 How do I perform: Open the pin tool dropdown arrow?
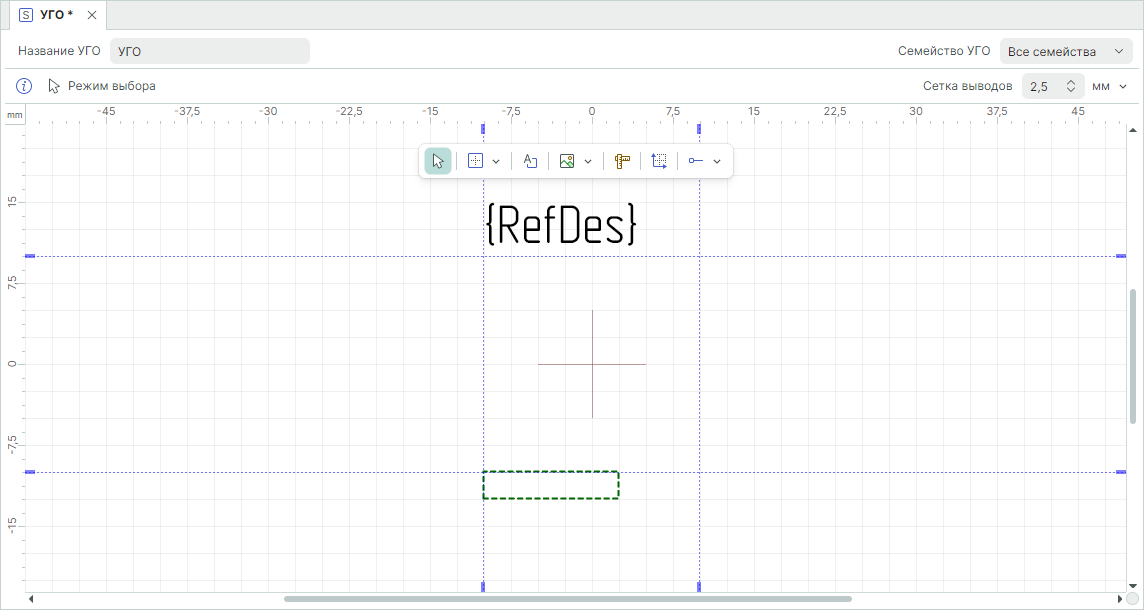[x=717, y=161]
